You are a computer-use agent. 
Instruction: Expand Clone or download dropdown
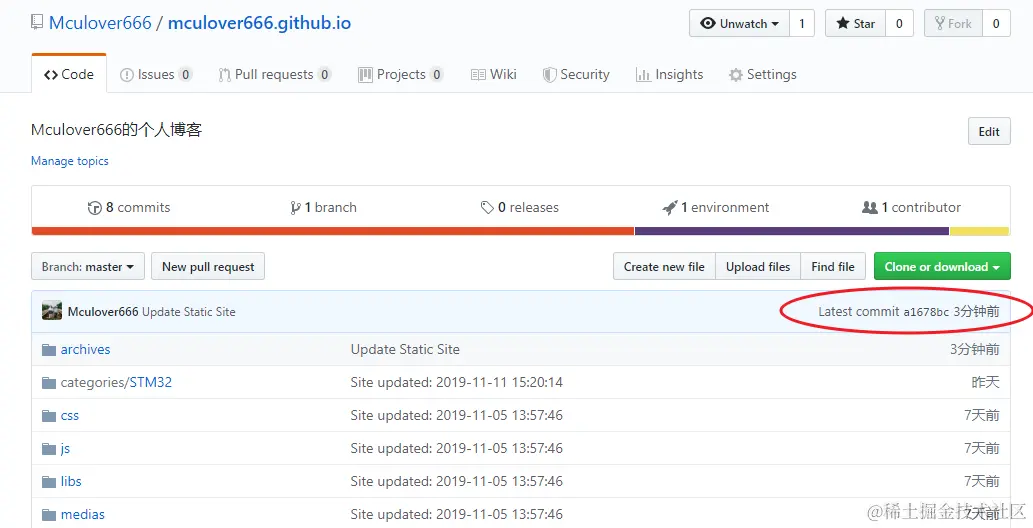[942, 266]
